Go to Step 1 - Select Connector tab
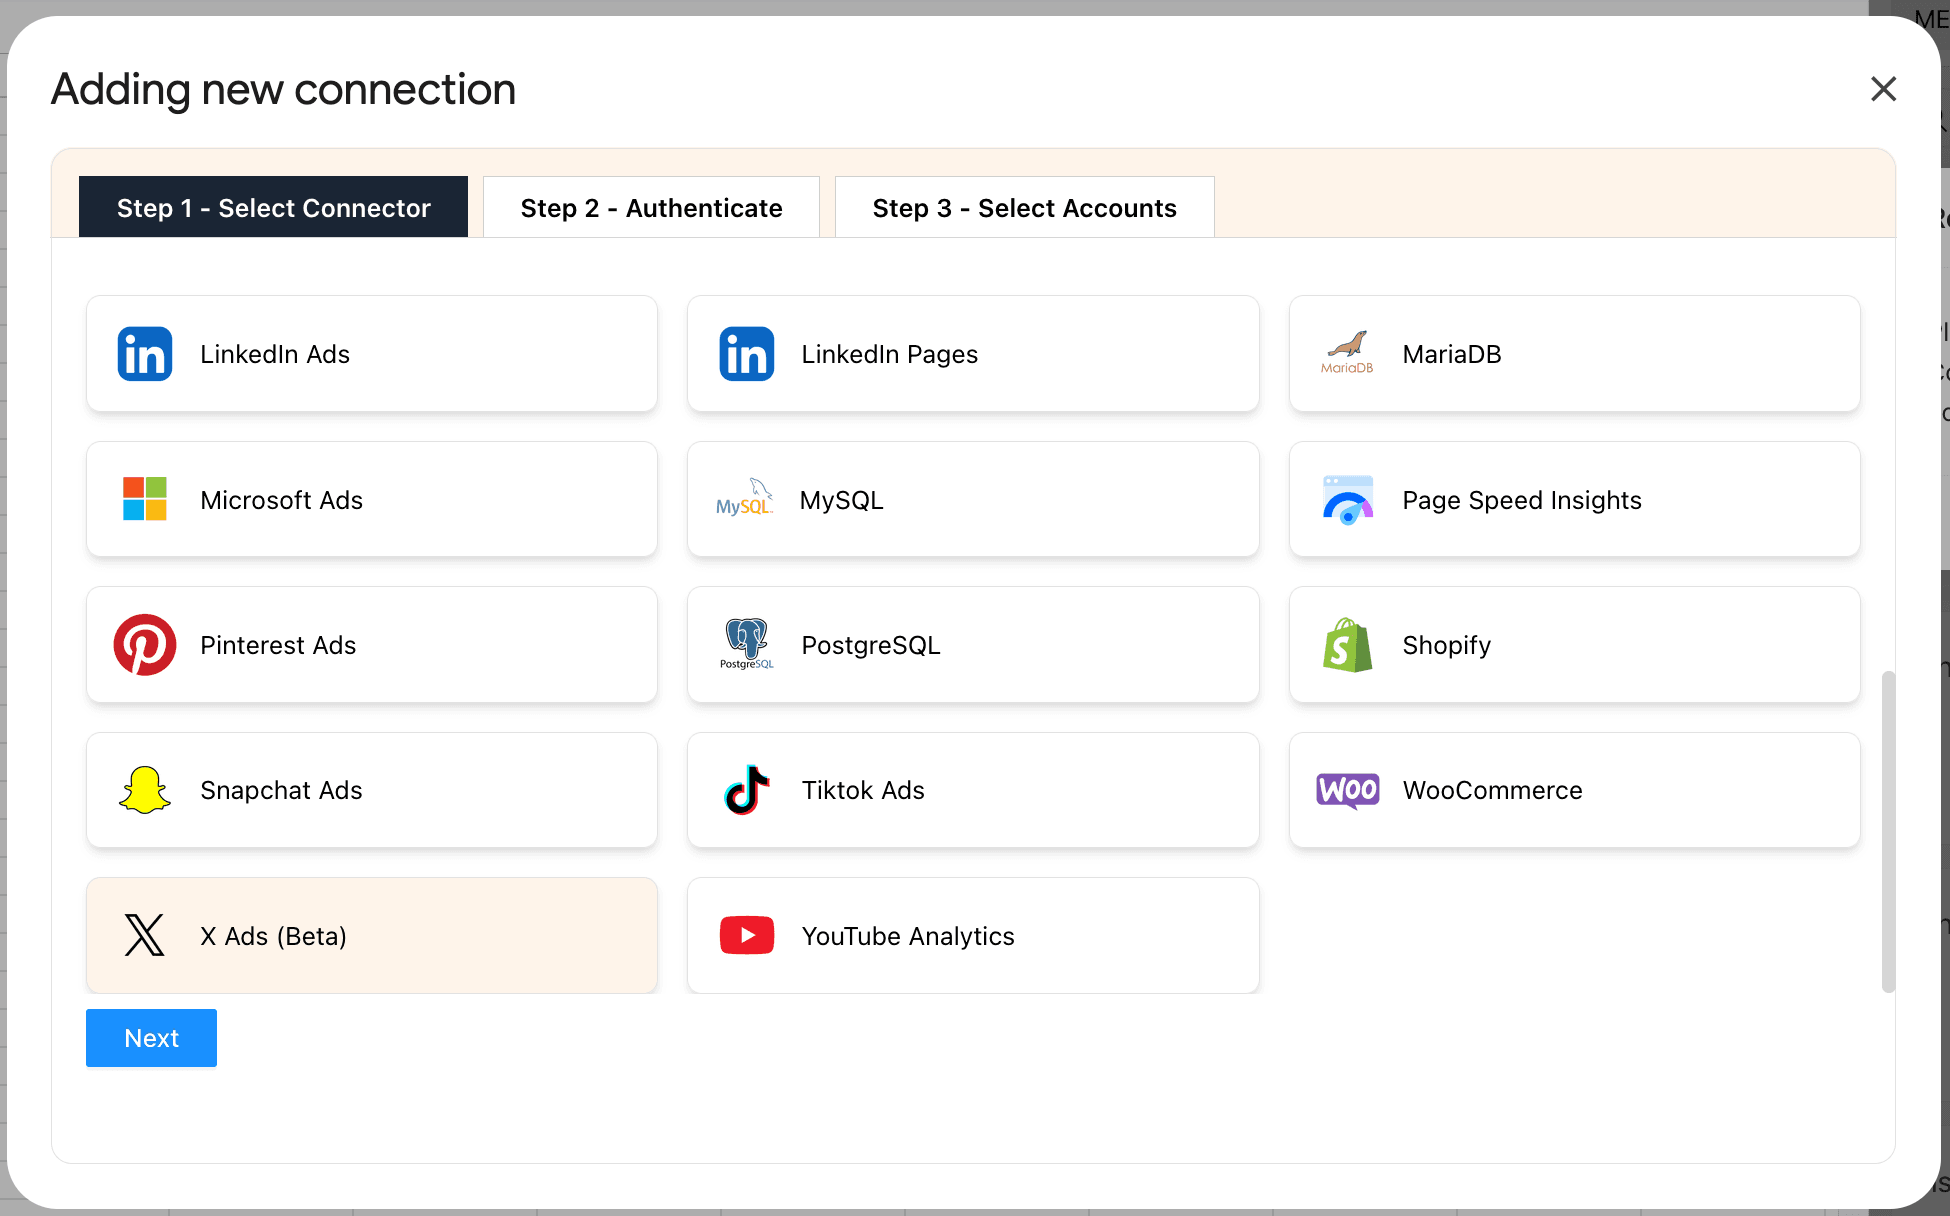Screen dimensions: 1950x1216 pos(273,208)
